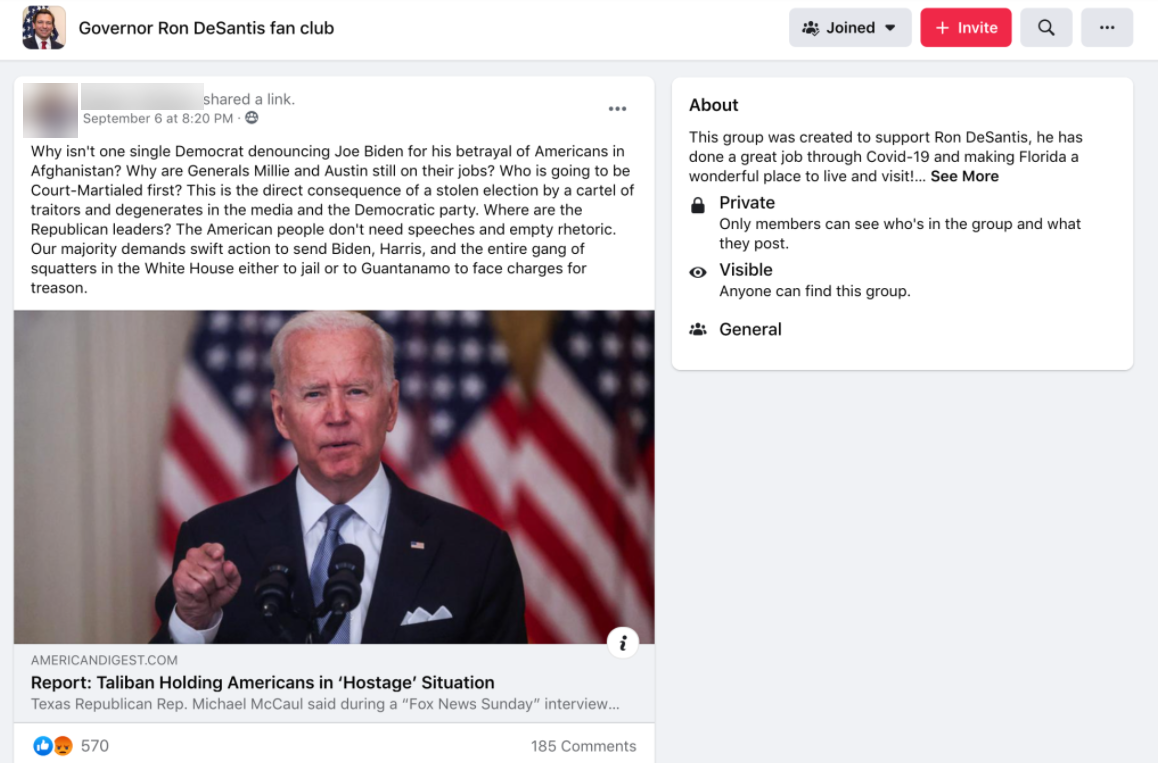Click the Private lock icon

pos(698,205)
